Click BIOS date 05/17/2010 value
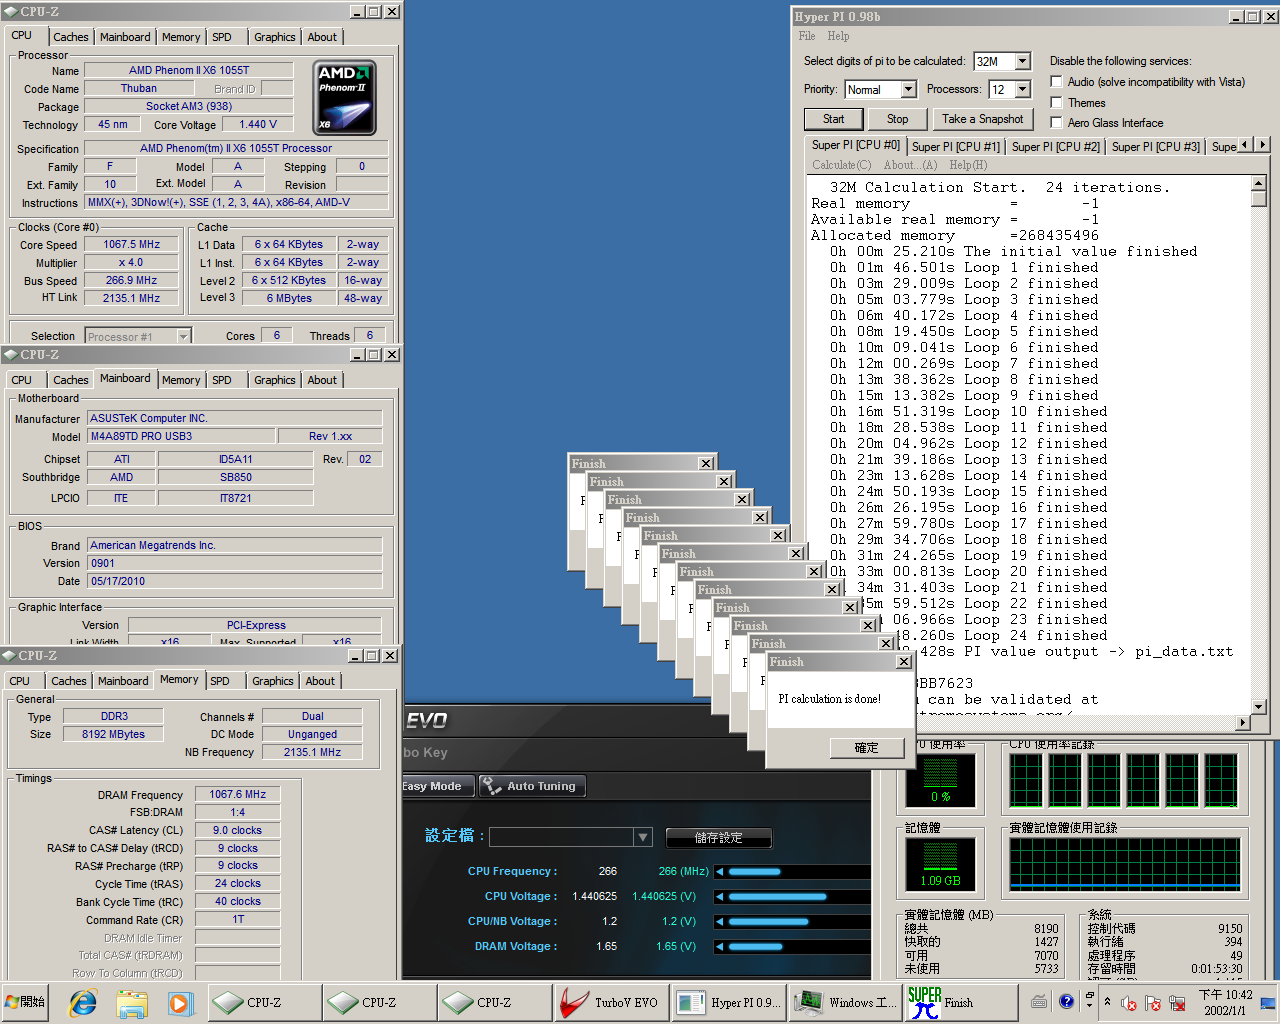 234,581
